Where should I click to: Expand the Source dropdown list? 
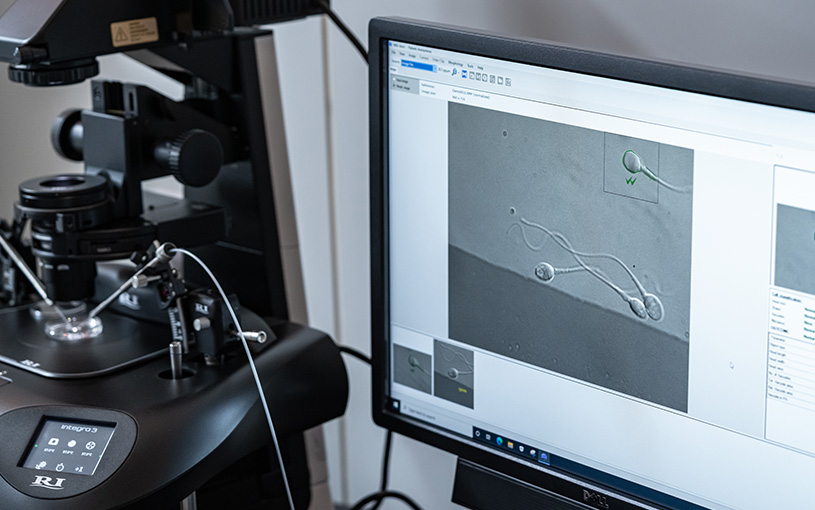435,69
